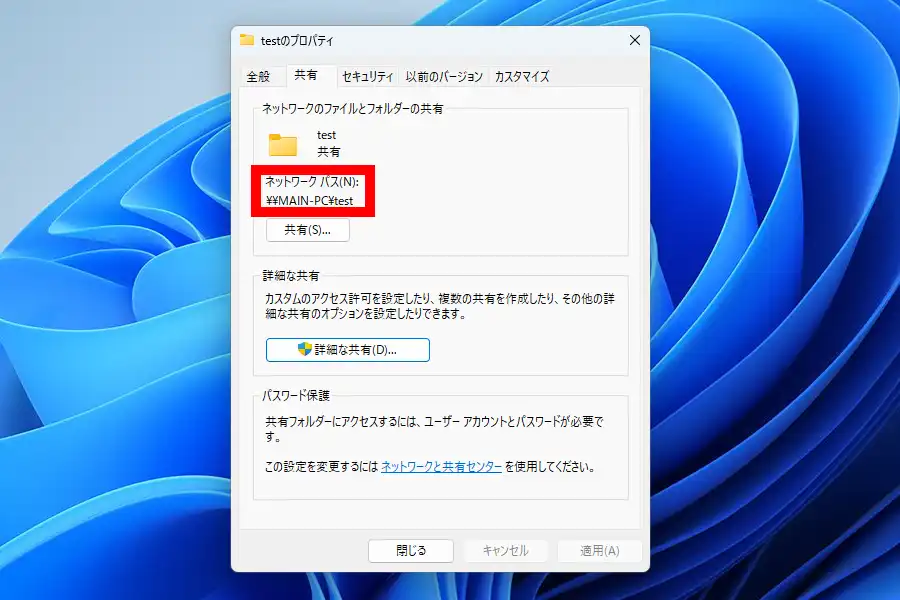Click the ネットワークのファイルとフォルダーの共有 heading
The image size is (900, 600).
[x=352, y=109]
